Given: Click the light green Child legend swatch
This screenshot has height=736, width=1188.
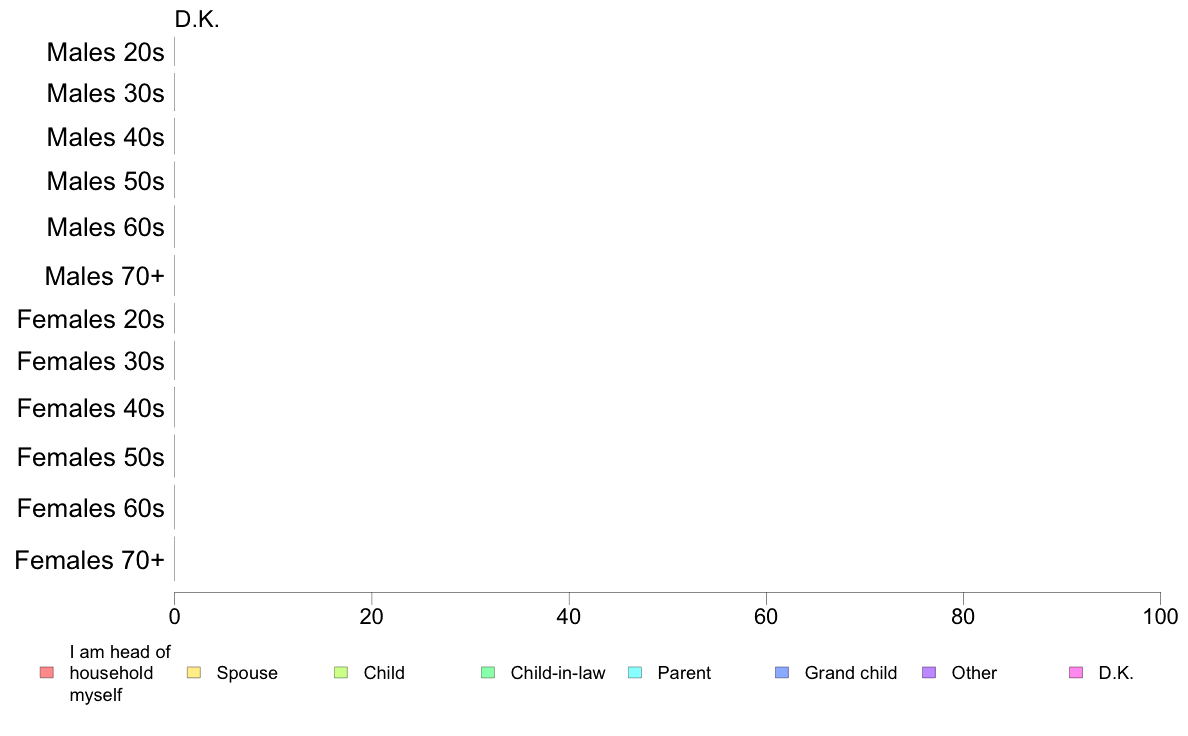Looking at the screenshot, I should (341, 673).
